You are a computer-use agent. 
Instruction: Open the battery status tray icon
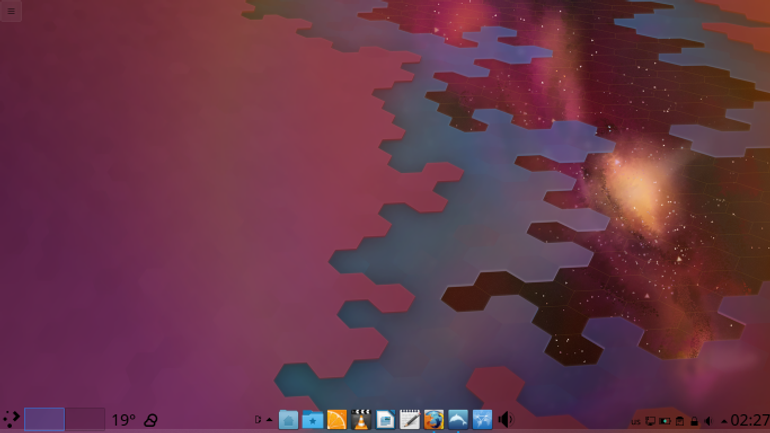click(665, 421)
